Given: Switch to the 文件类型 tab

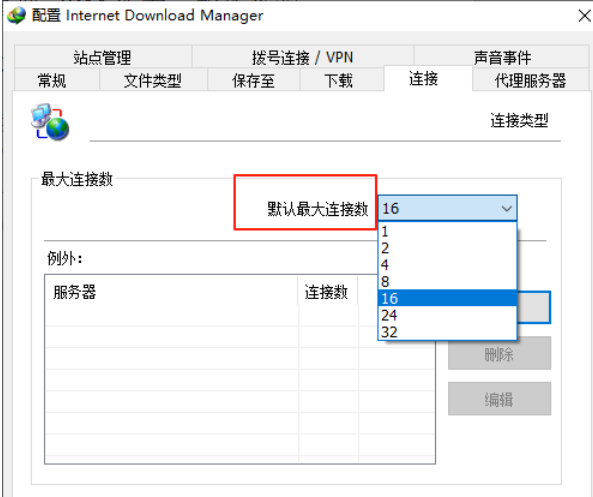Looking at the screenshot, I should [153, 81].
